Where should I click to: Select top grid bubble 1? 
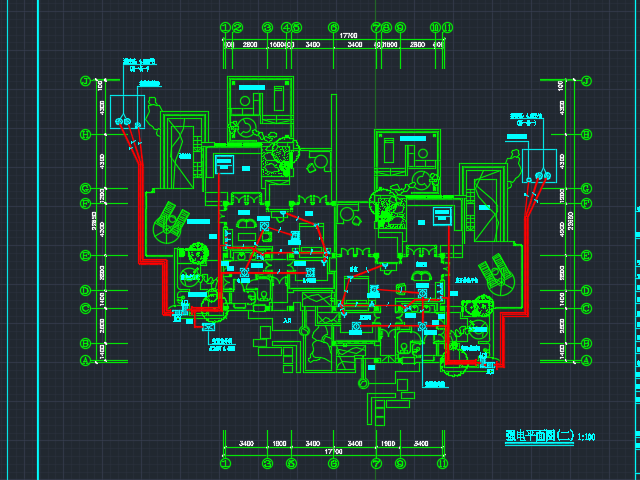(x=225, y=28)
